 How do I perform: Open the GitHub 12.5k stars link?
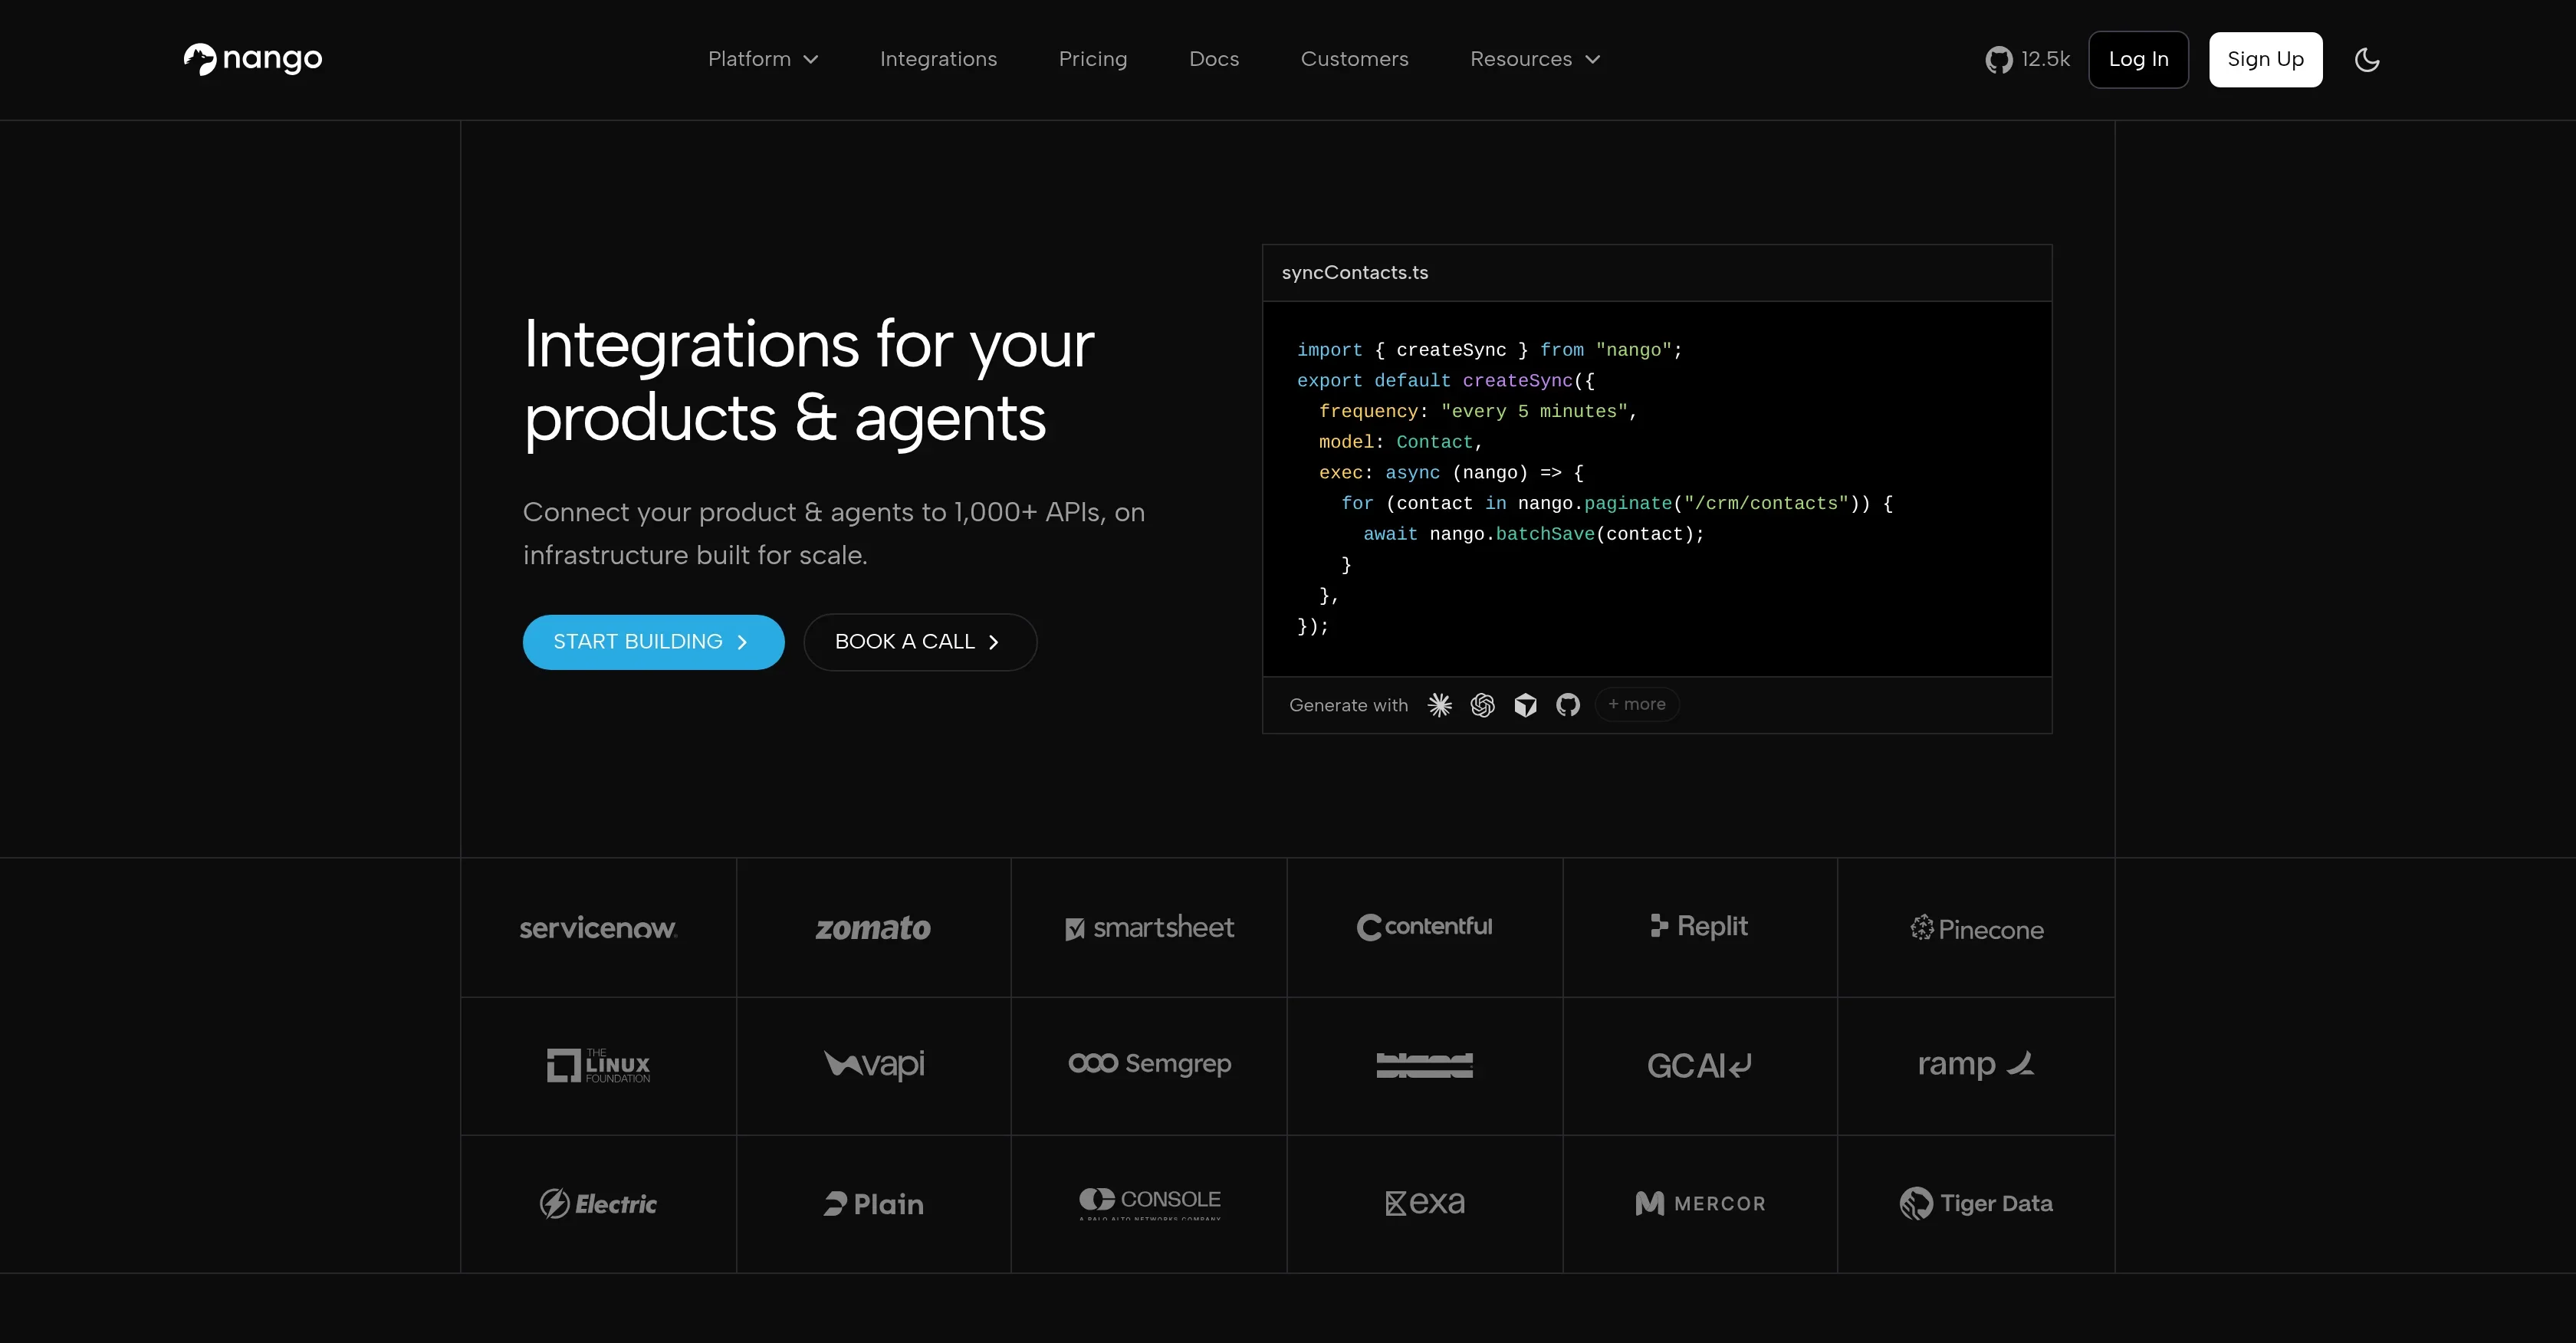(x=2027, y=59)
